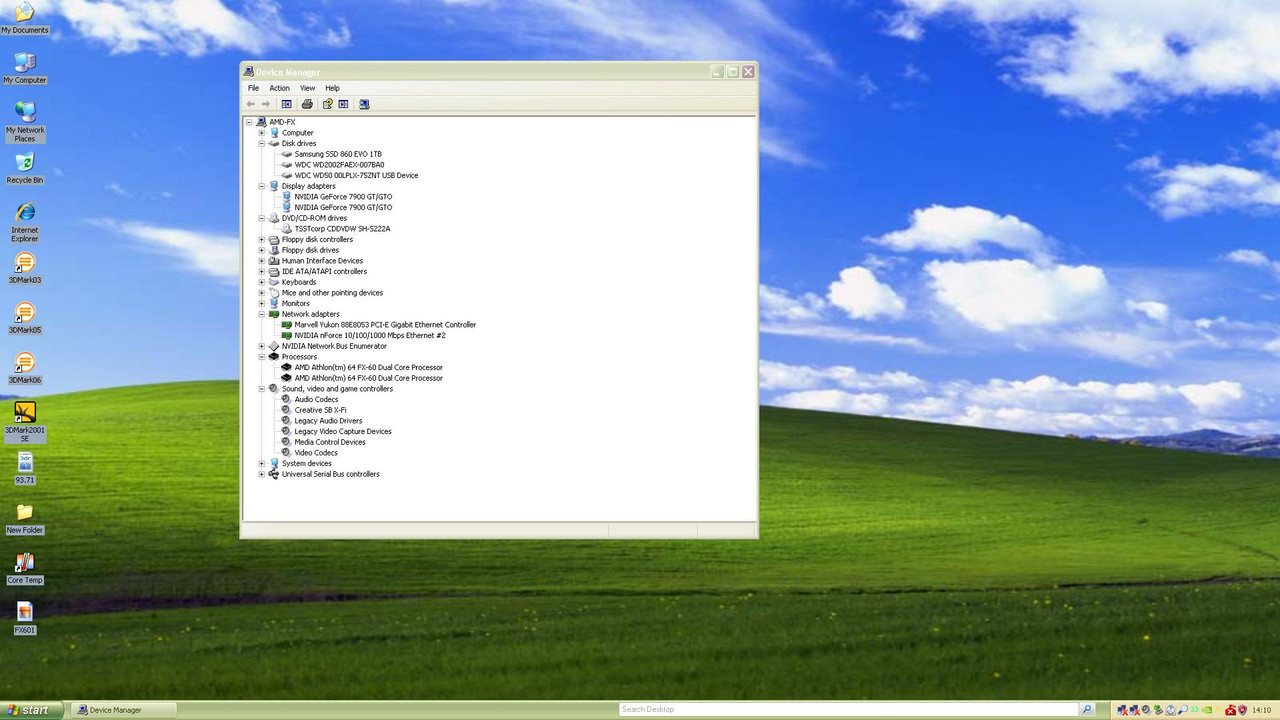Focus the Search Desktop input field
Image resolution: width=1280 pixels, height=720 pixels.
(849, 710)
